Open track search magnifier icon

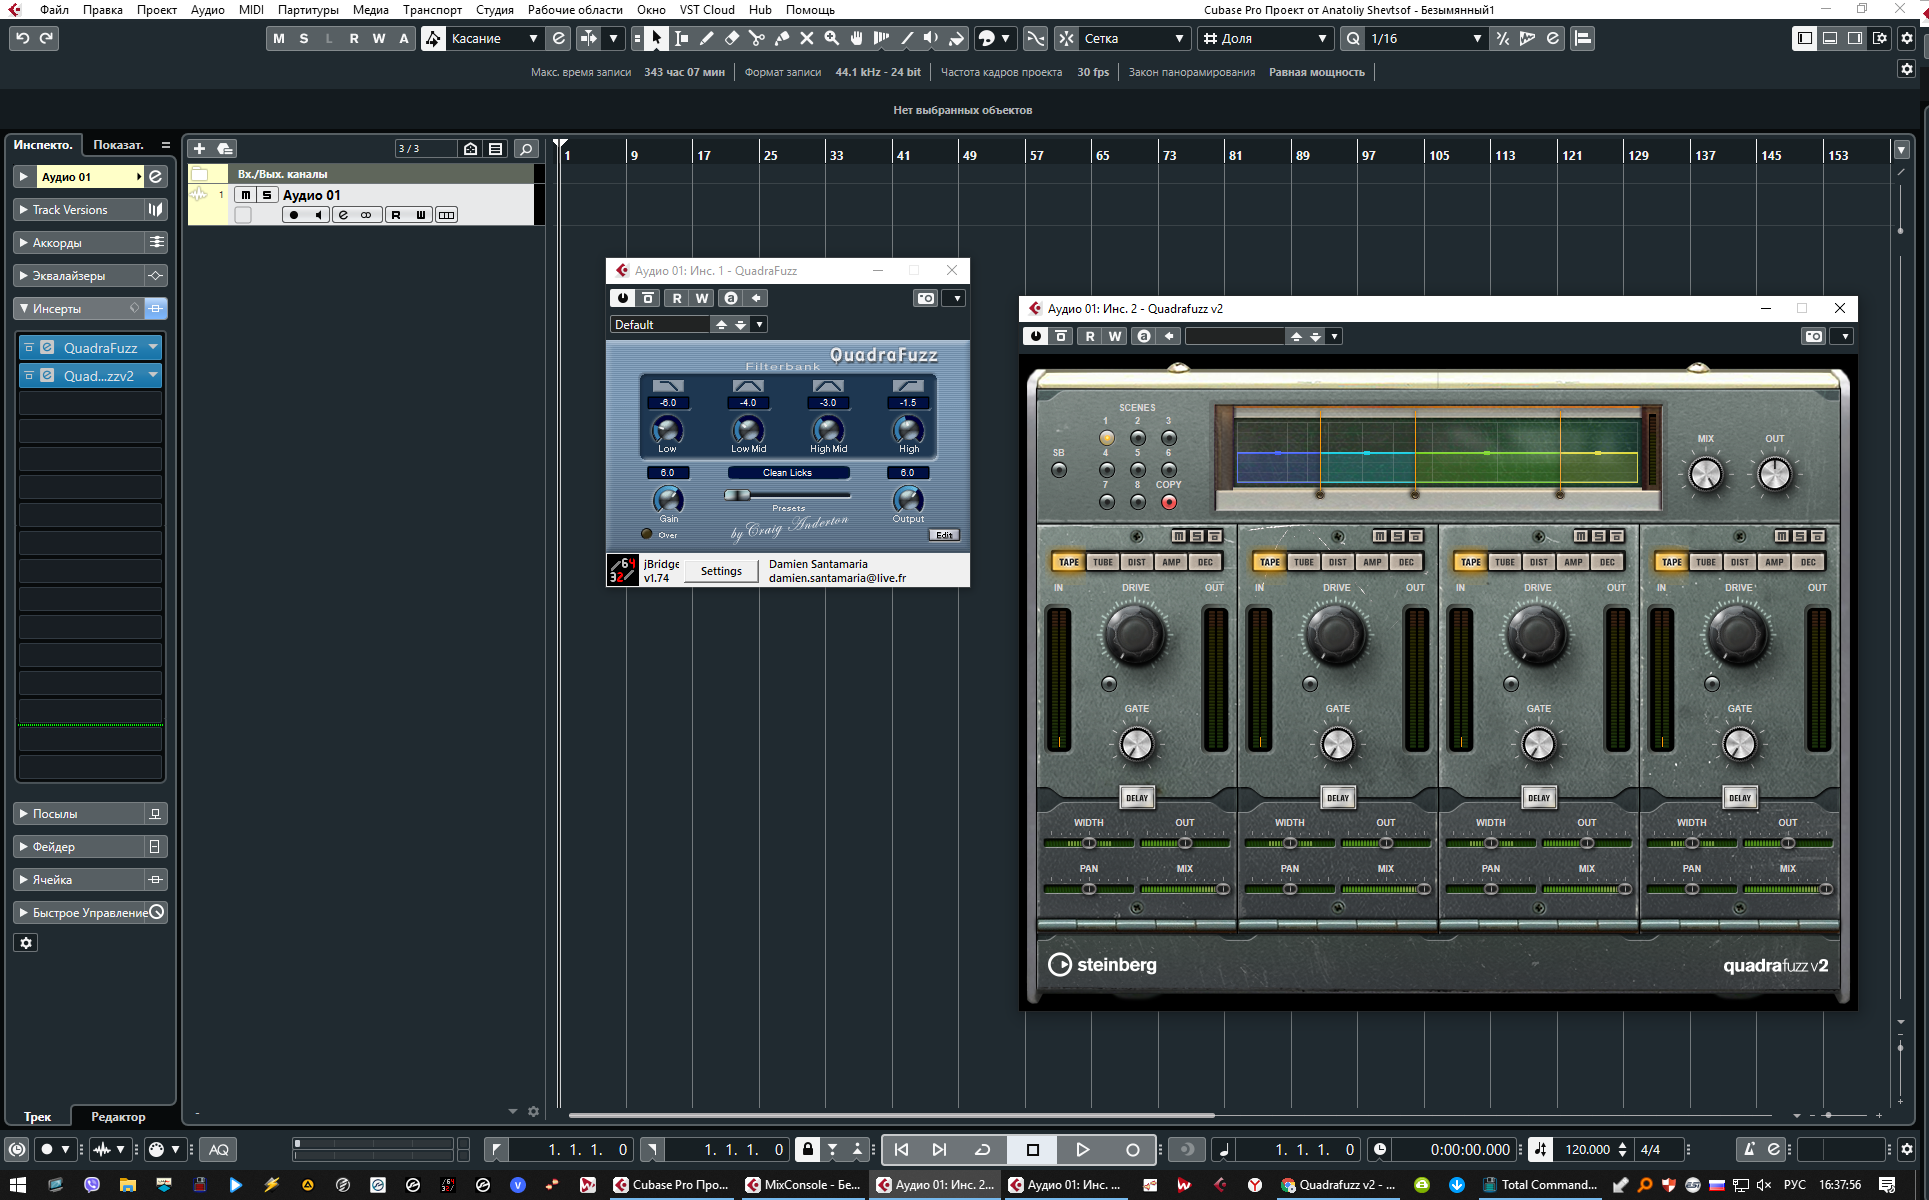pyautogui.click(x=526, y=148)
